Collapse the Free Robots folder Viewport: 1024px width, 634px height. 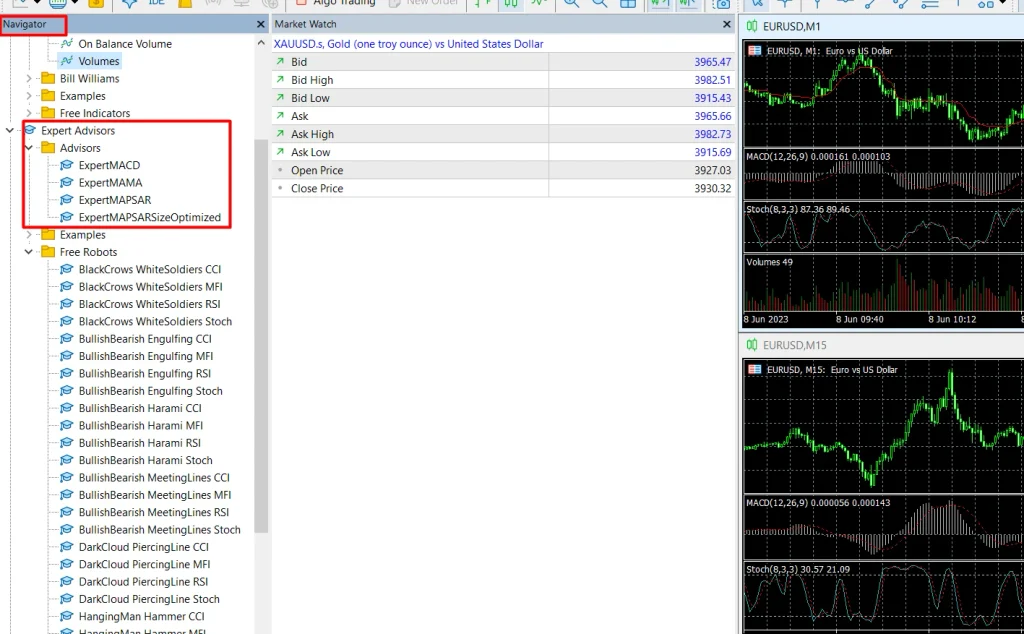pyautogui.click(x=29, y=252)
